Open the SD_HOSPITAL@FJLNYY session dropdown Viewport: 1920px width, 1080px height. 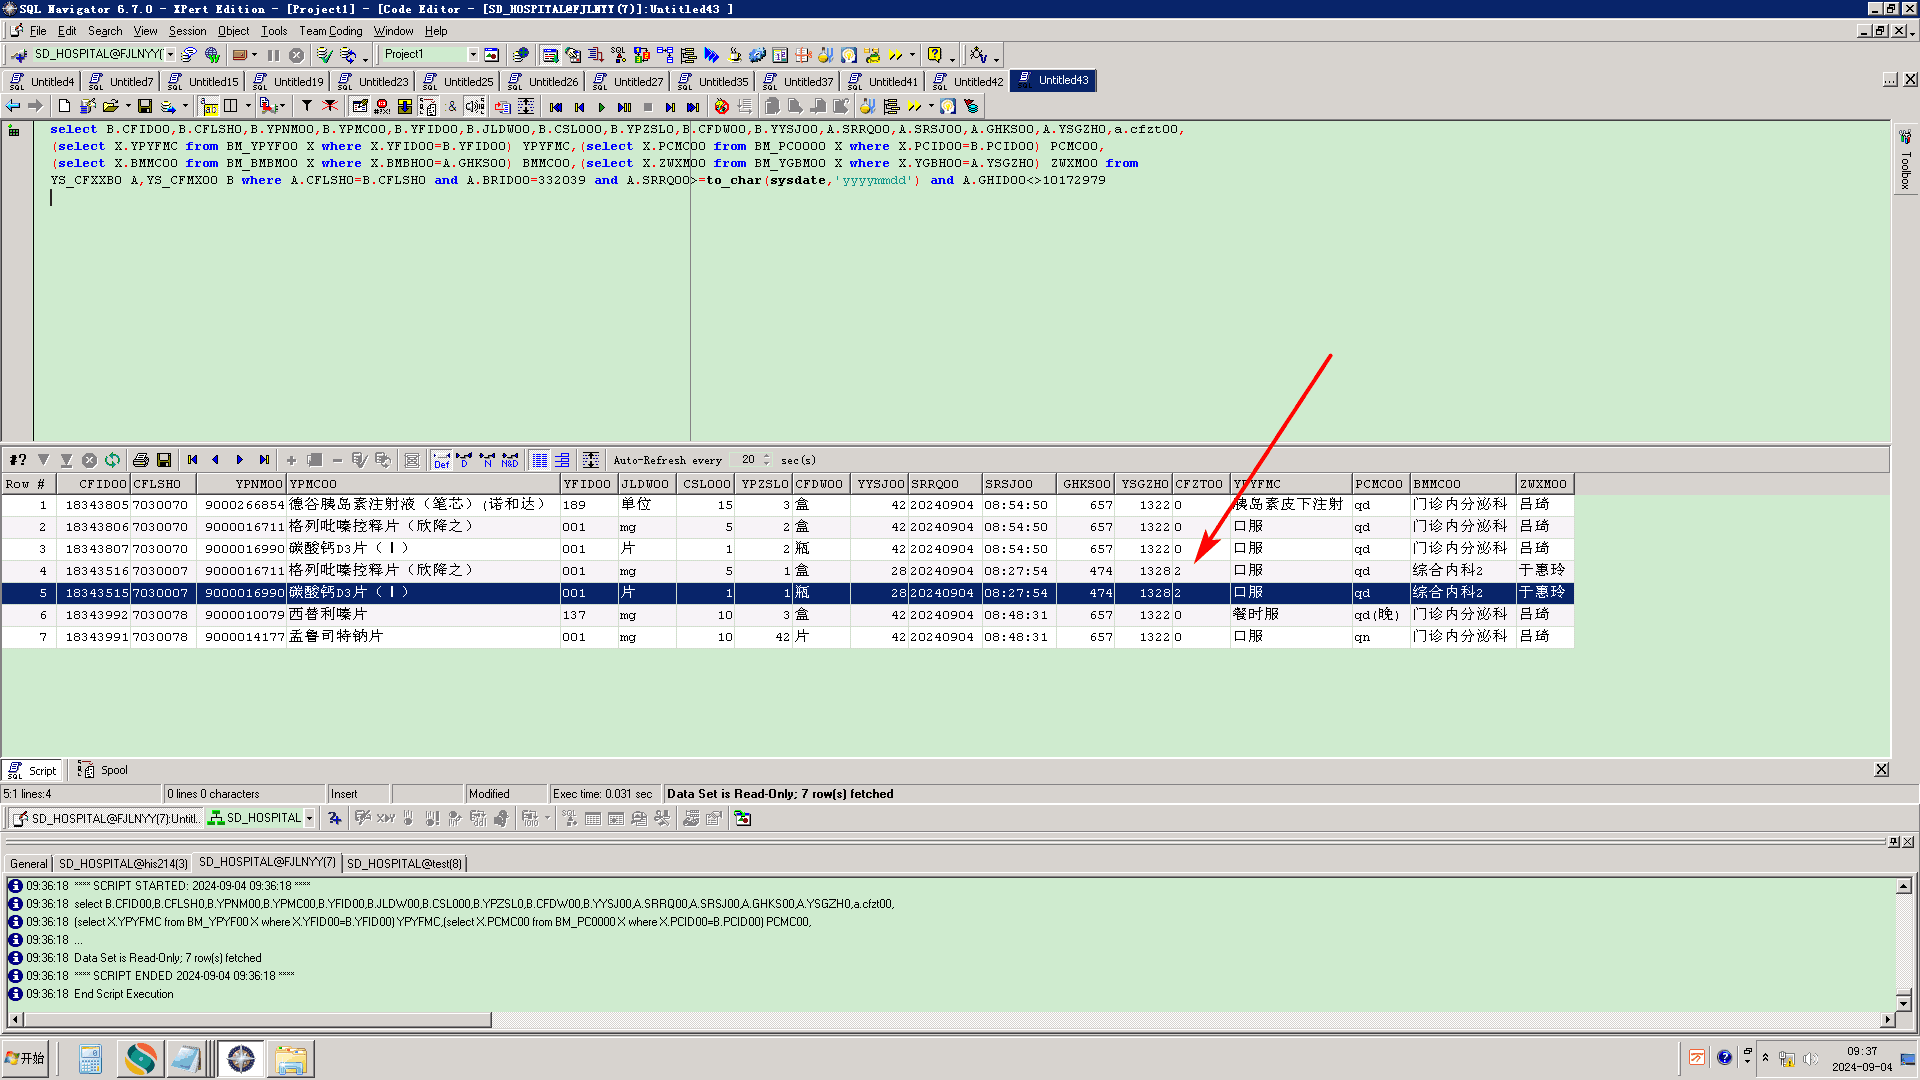point(171,55)
